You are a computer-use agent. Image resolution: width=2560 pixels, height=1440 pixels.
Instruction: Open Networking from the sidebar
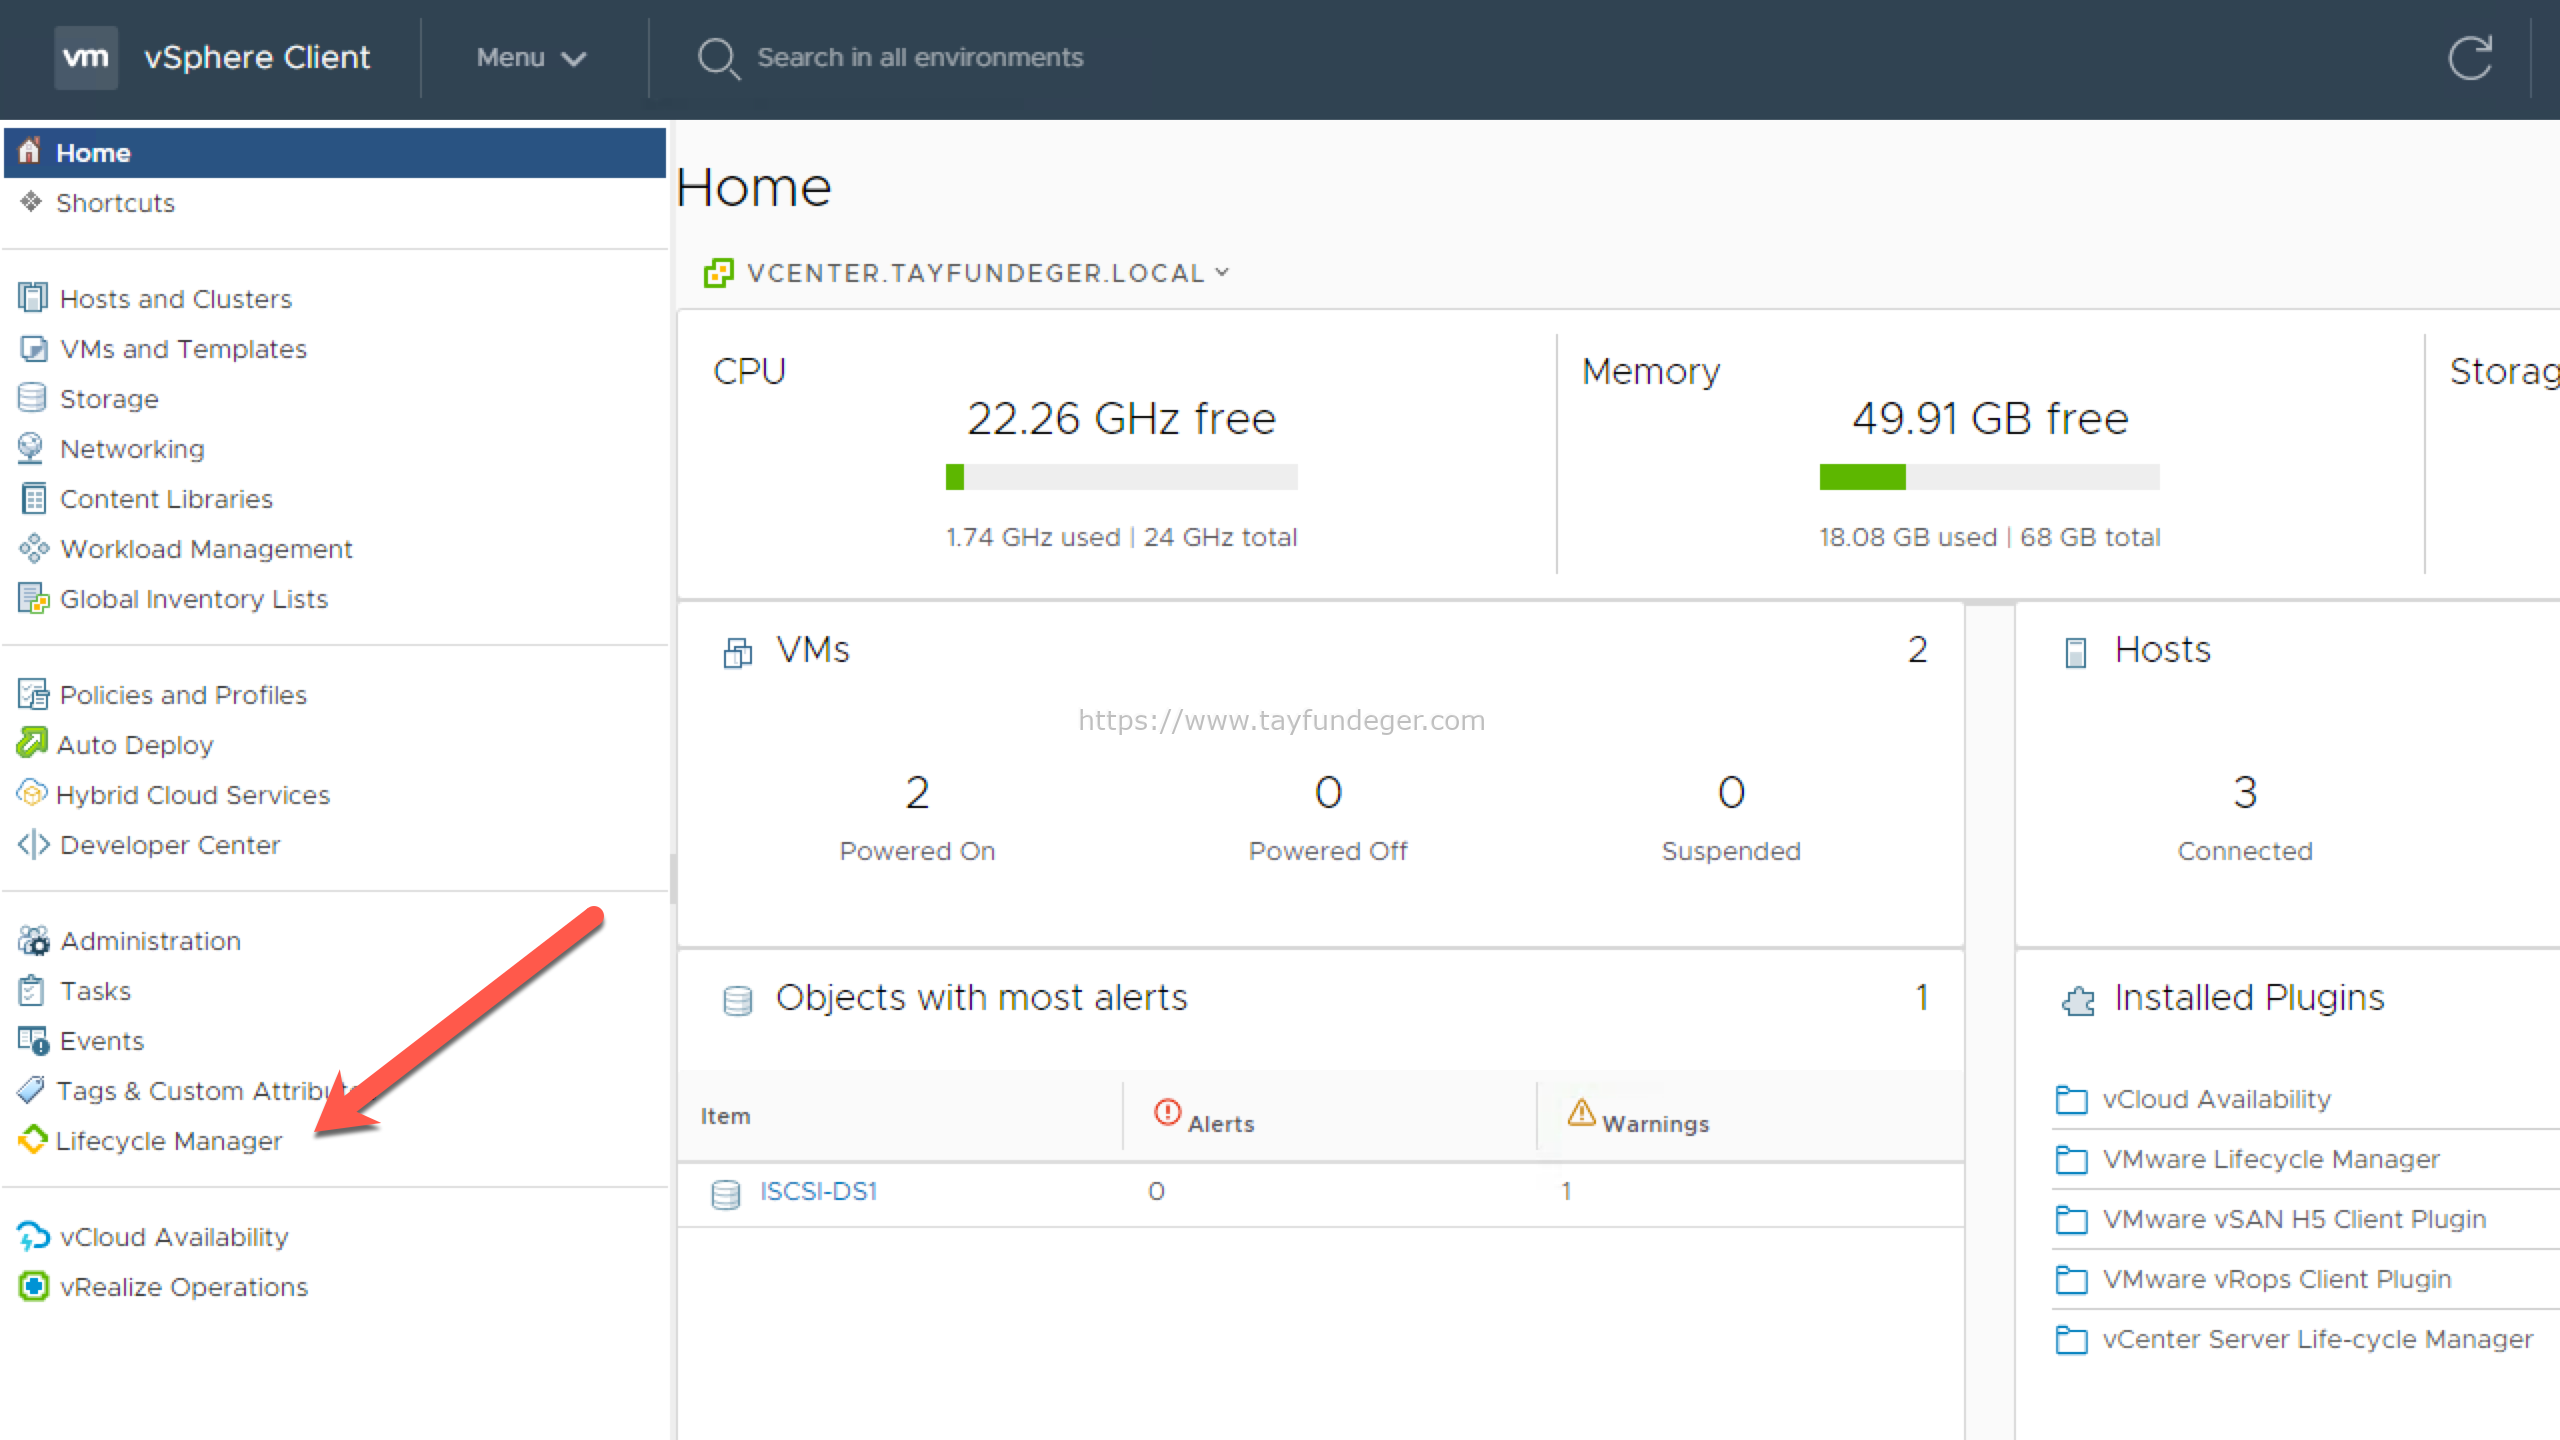tap(132, 449)
